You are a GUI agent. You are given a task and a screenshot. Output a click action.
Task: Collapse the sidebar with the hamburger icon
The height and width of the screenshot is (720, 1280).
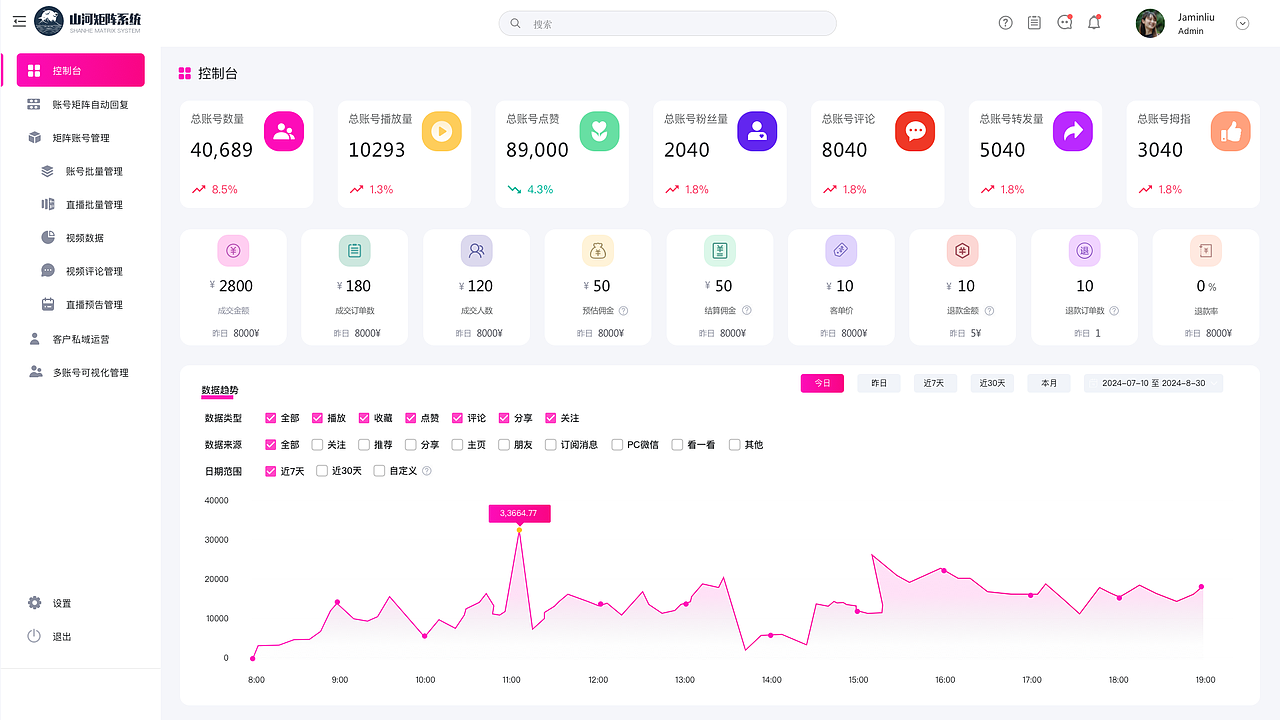(19, 21)
